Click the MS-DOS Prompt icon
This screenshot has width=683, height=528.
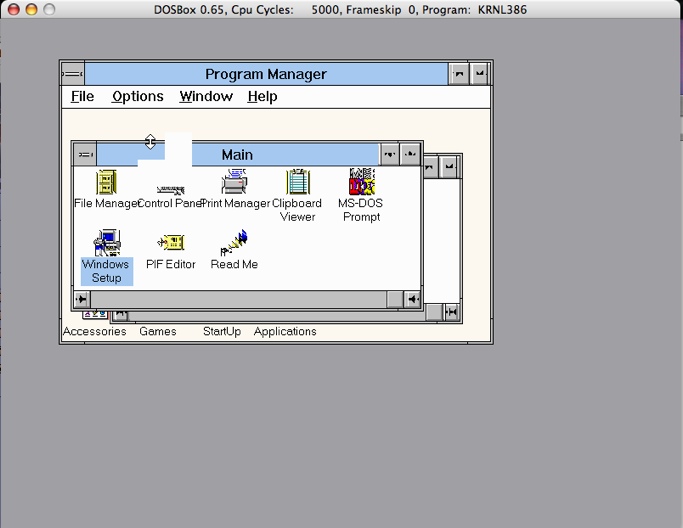coord(361,183)
